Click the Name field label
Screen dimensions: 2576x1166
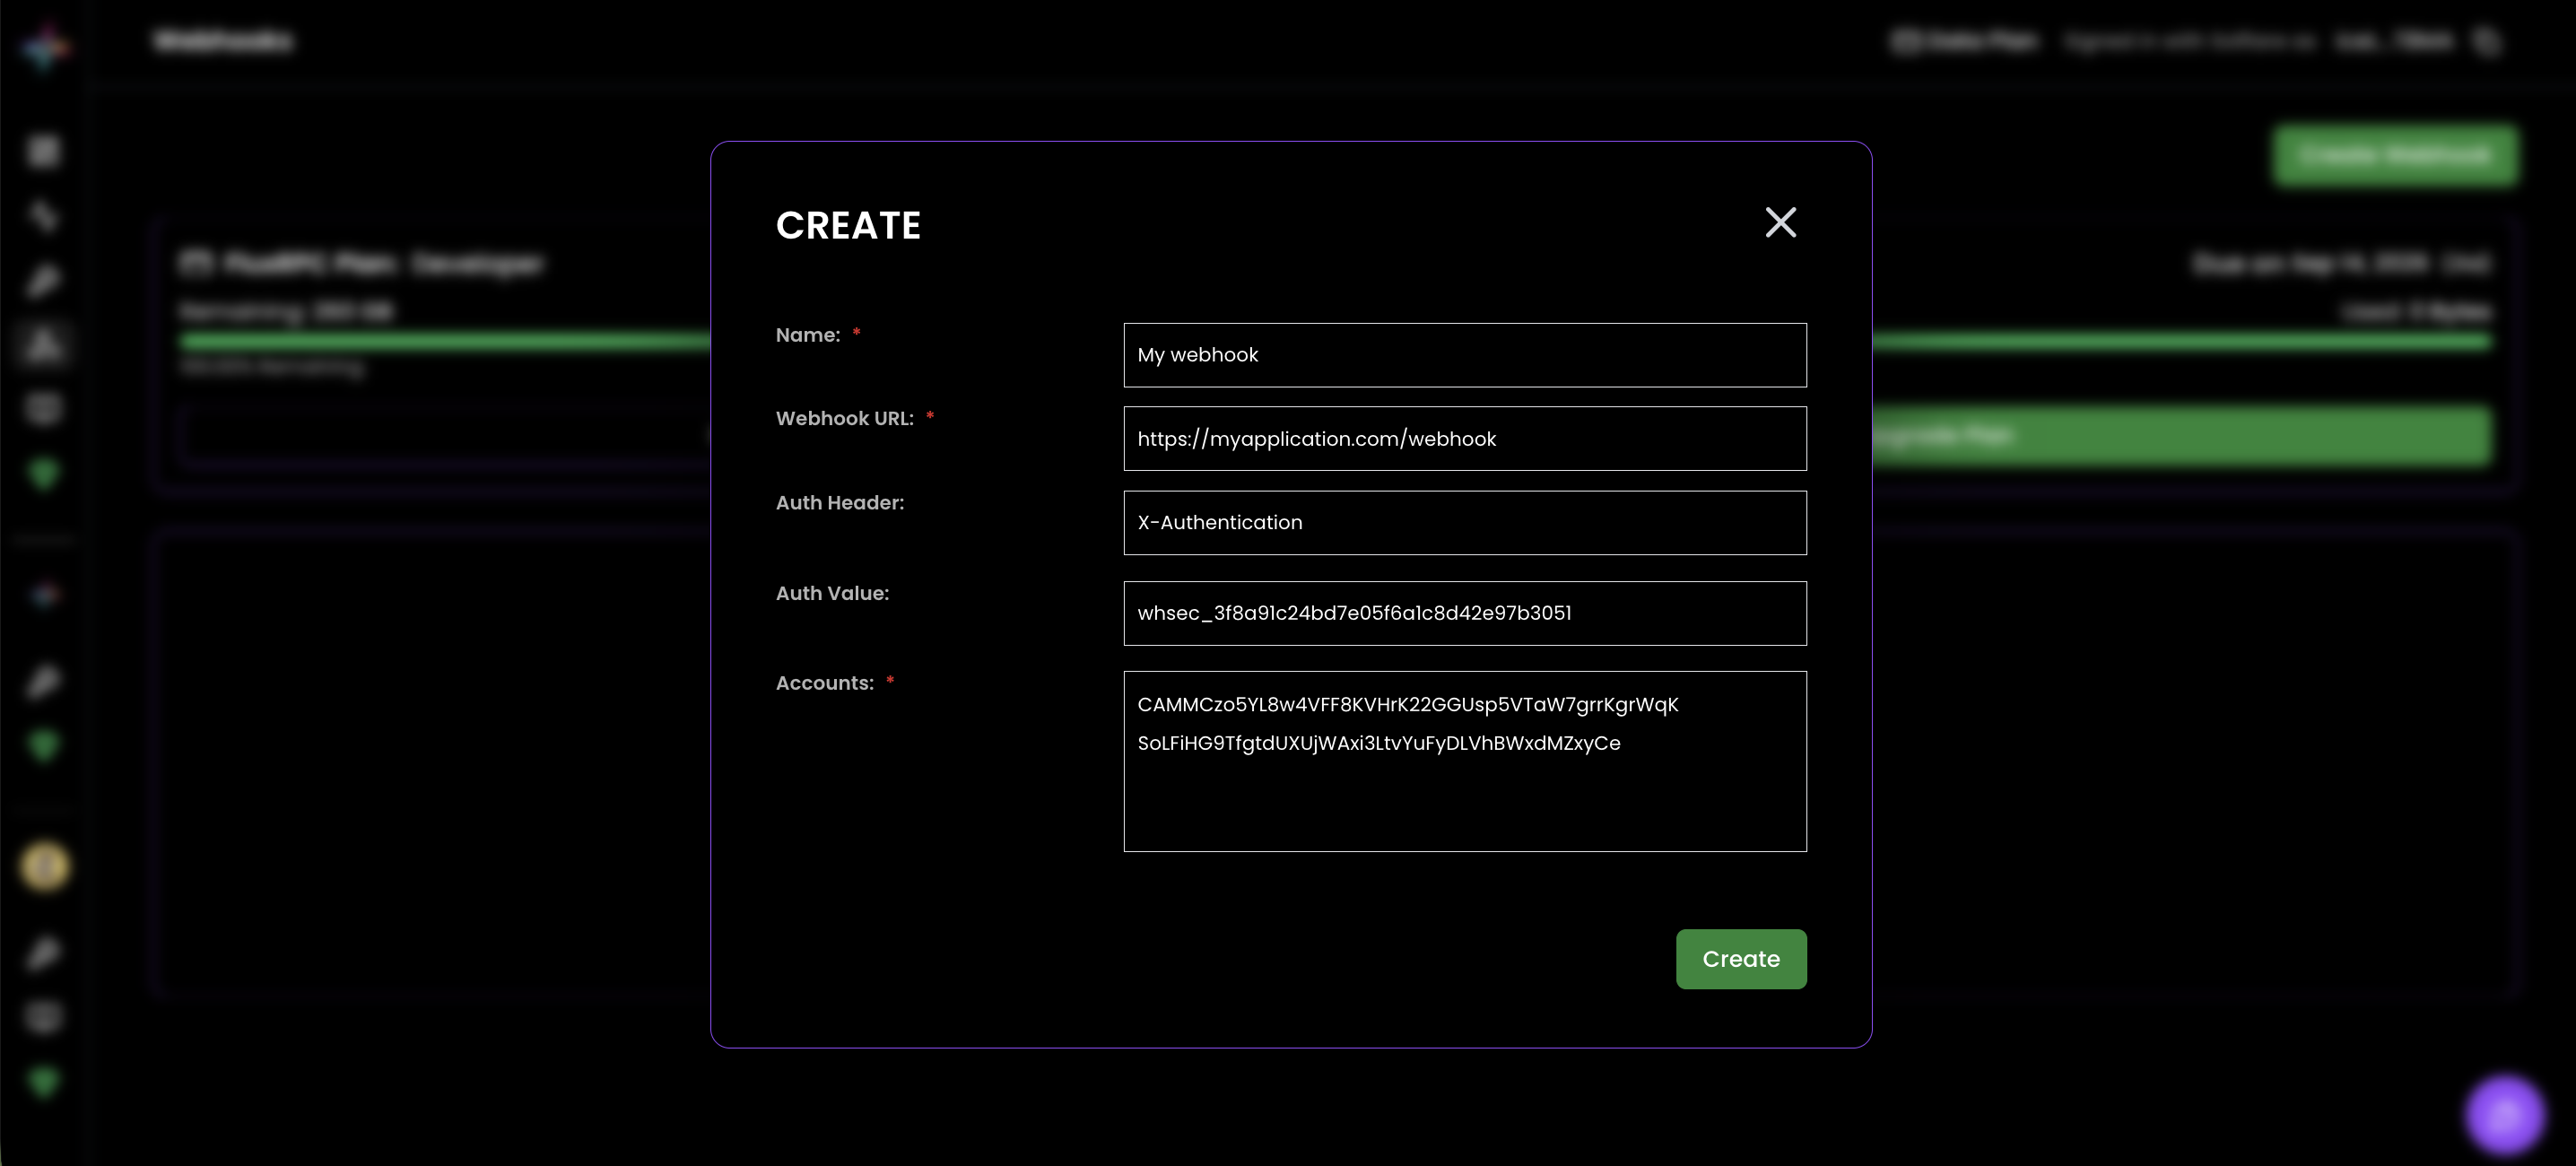[808, 335]
